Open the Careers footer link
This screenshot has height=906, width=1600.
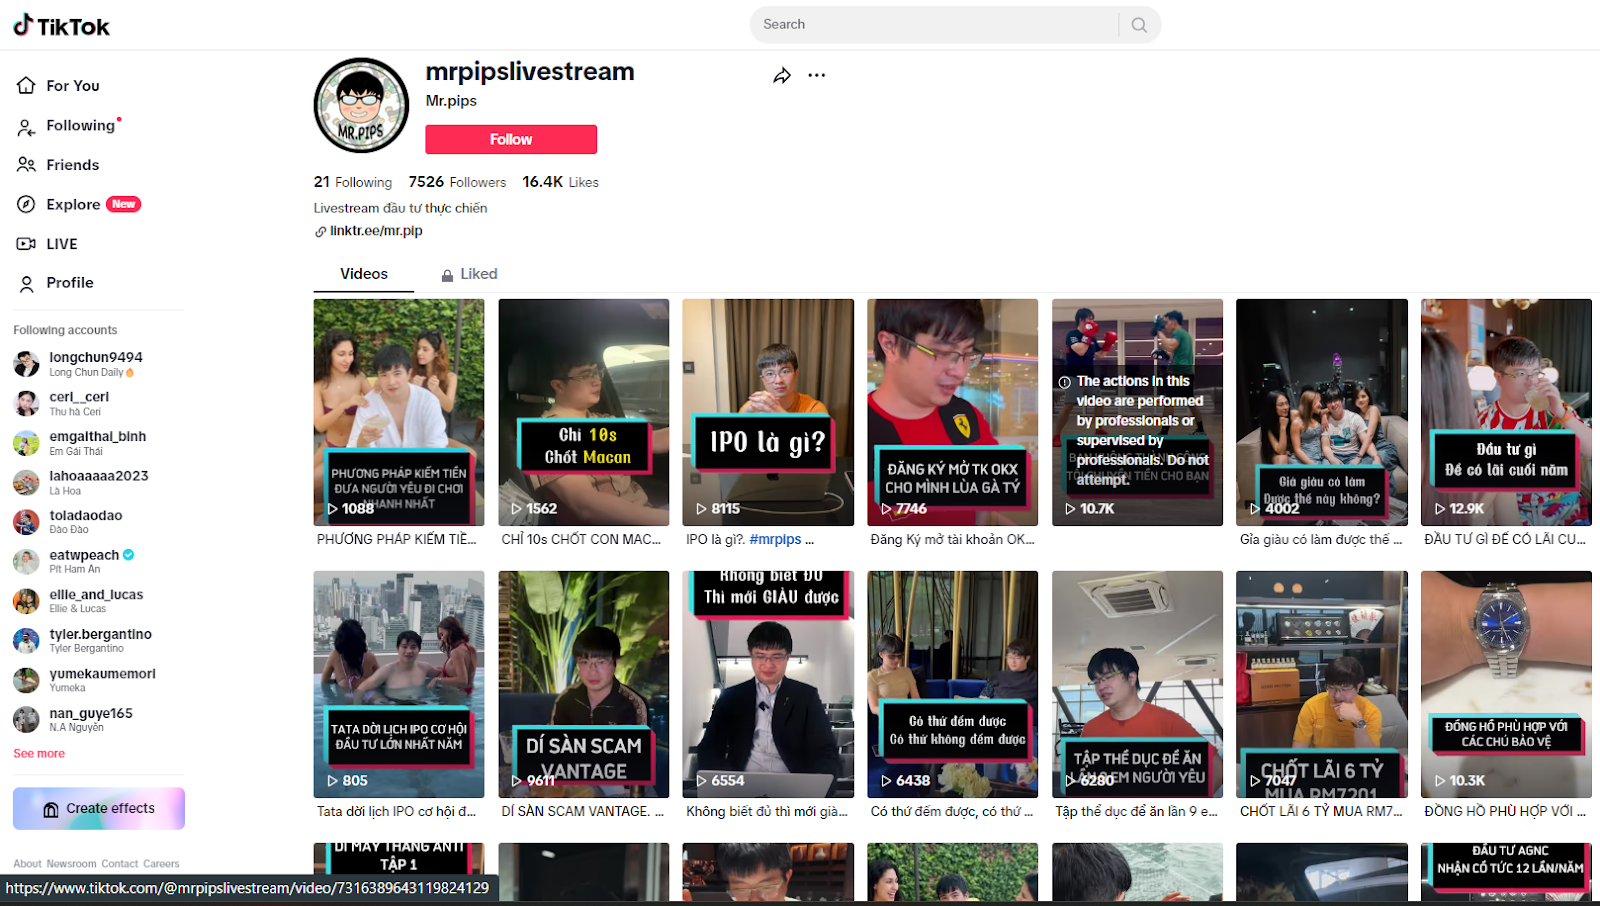[161, 864]
